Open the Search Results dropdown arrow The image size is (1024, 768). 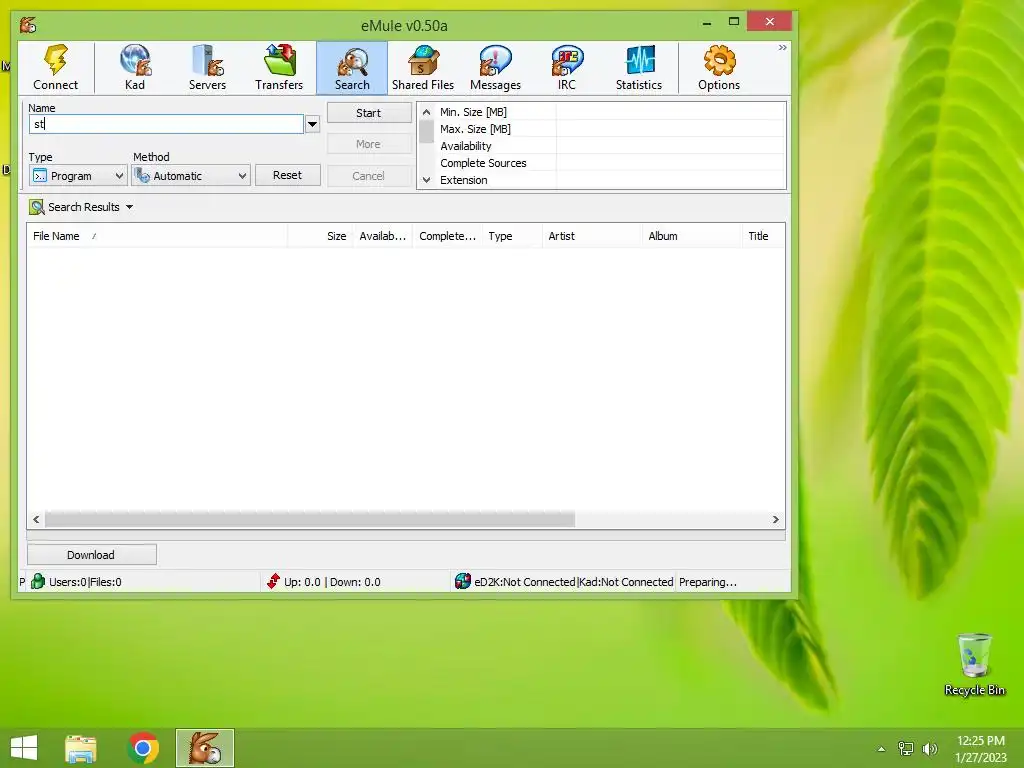point(129,207)
